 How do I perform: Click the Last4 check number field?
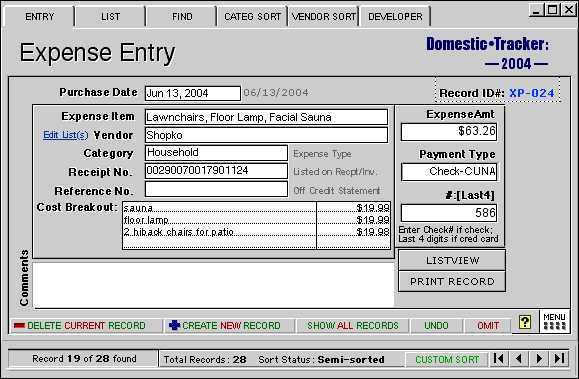449,213
